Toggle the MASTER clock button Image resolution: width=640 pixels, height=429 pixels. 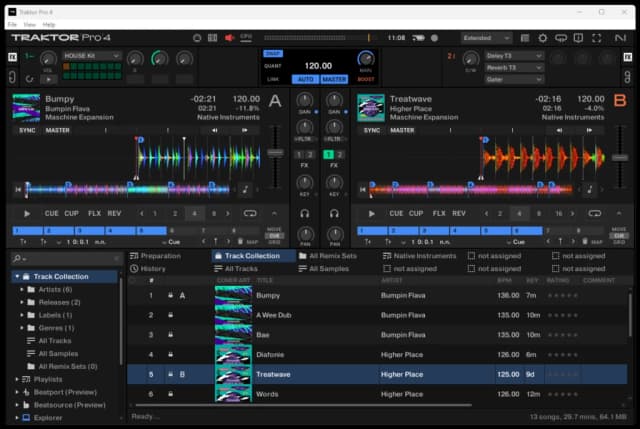[x=334, y=79]
